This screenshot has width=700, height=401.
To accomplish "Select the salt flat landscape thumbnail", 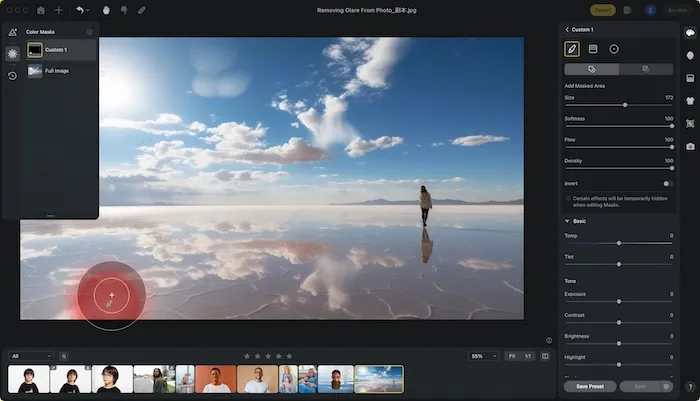I will coord(379,379).
